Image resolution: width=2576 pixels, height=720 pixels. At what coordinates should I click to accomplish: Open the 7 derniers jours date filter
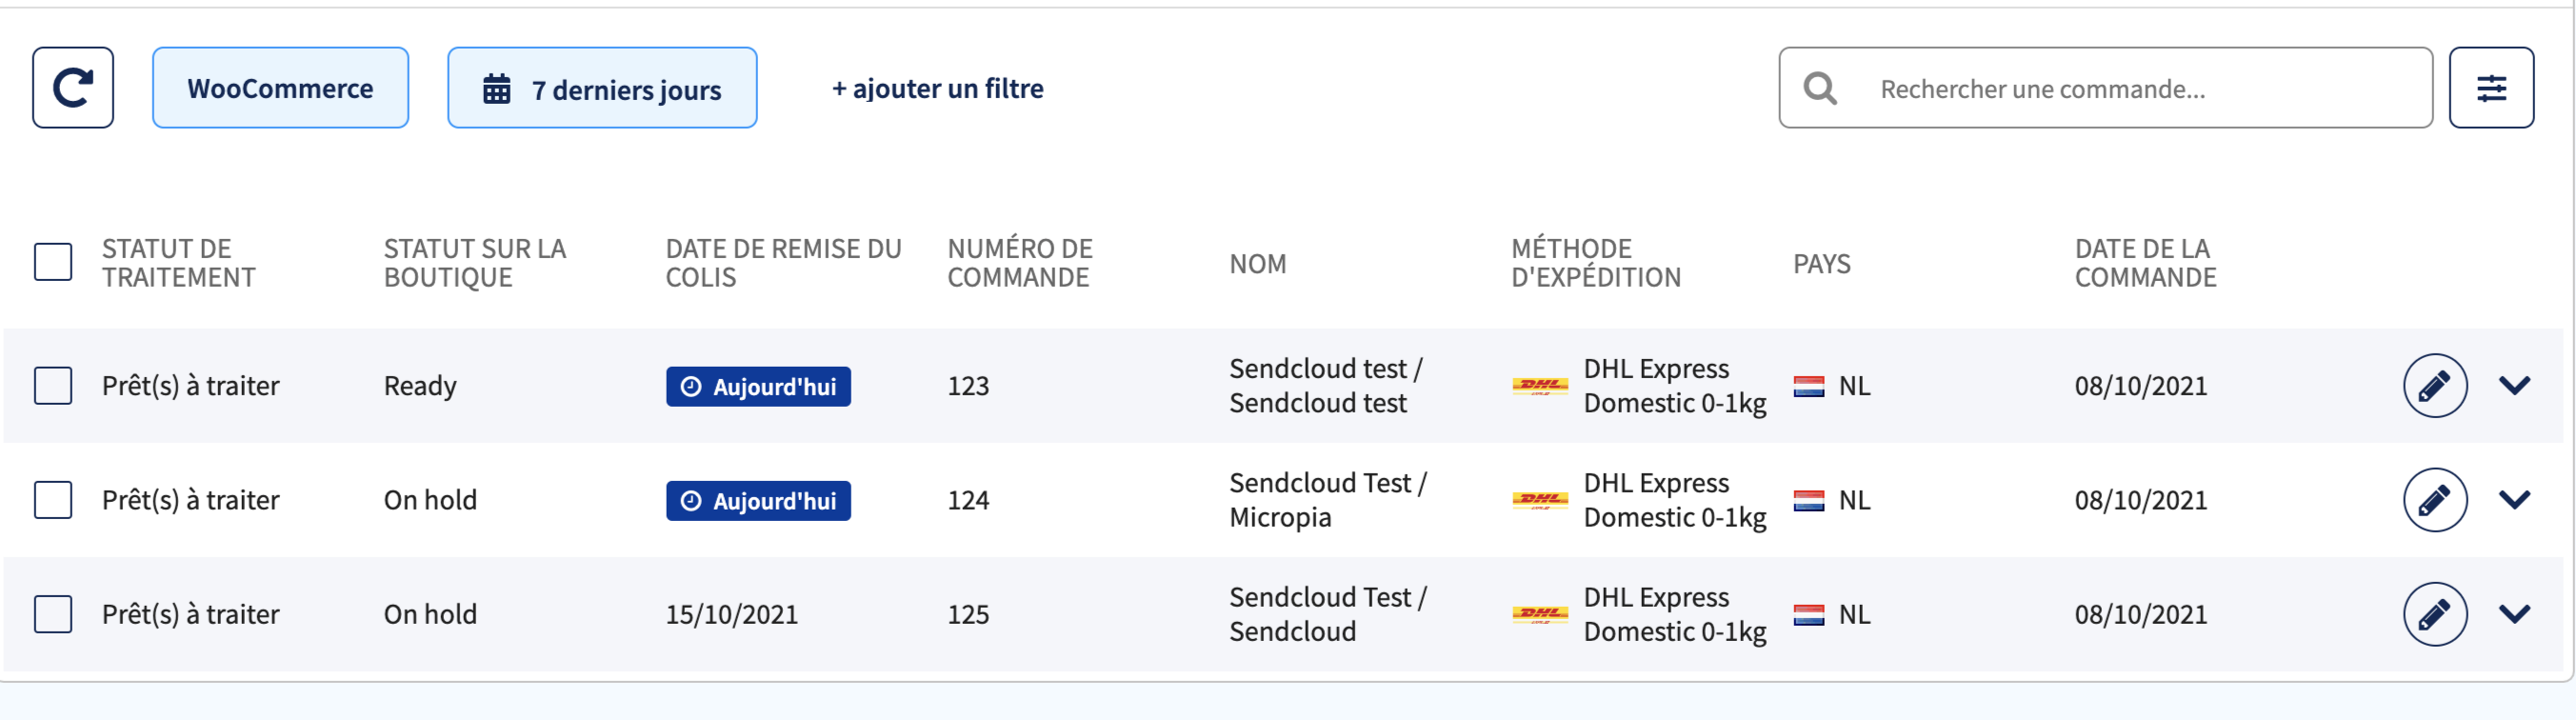(602, 88)
